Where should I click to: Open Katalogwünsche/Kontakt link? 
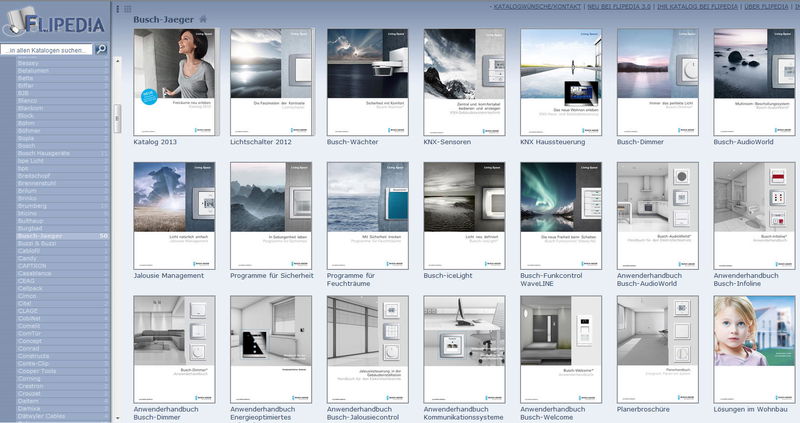point(540,7)
